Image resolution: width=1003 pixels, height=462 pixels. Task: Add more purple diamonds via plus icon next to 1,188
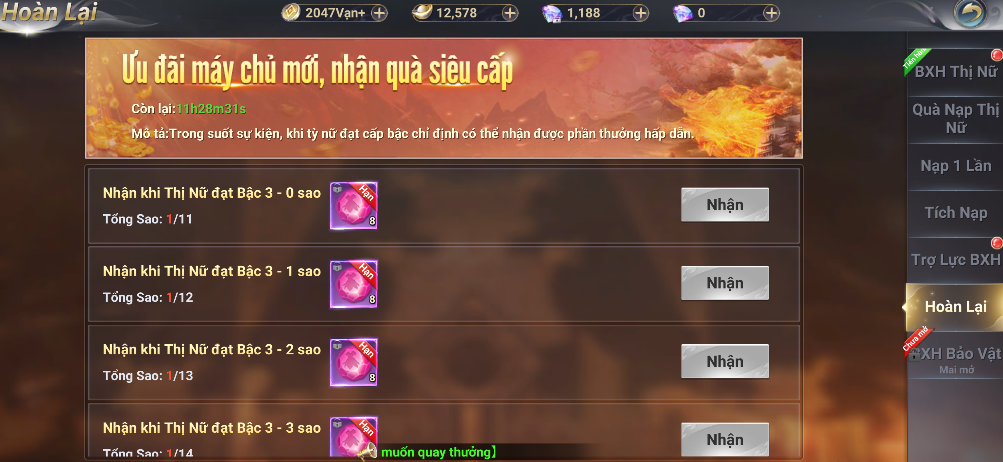pyautogui.click(x=641, y=13)
